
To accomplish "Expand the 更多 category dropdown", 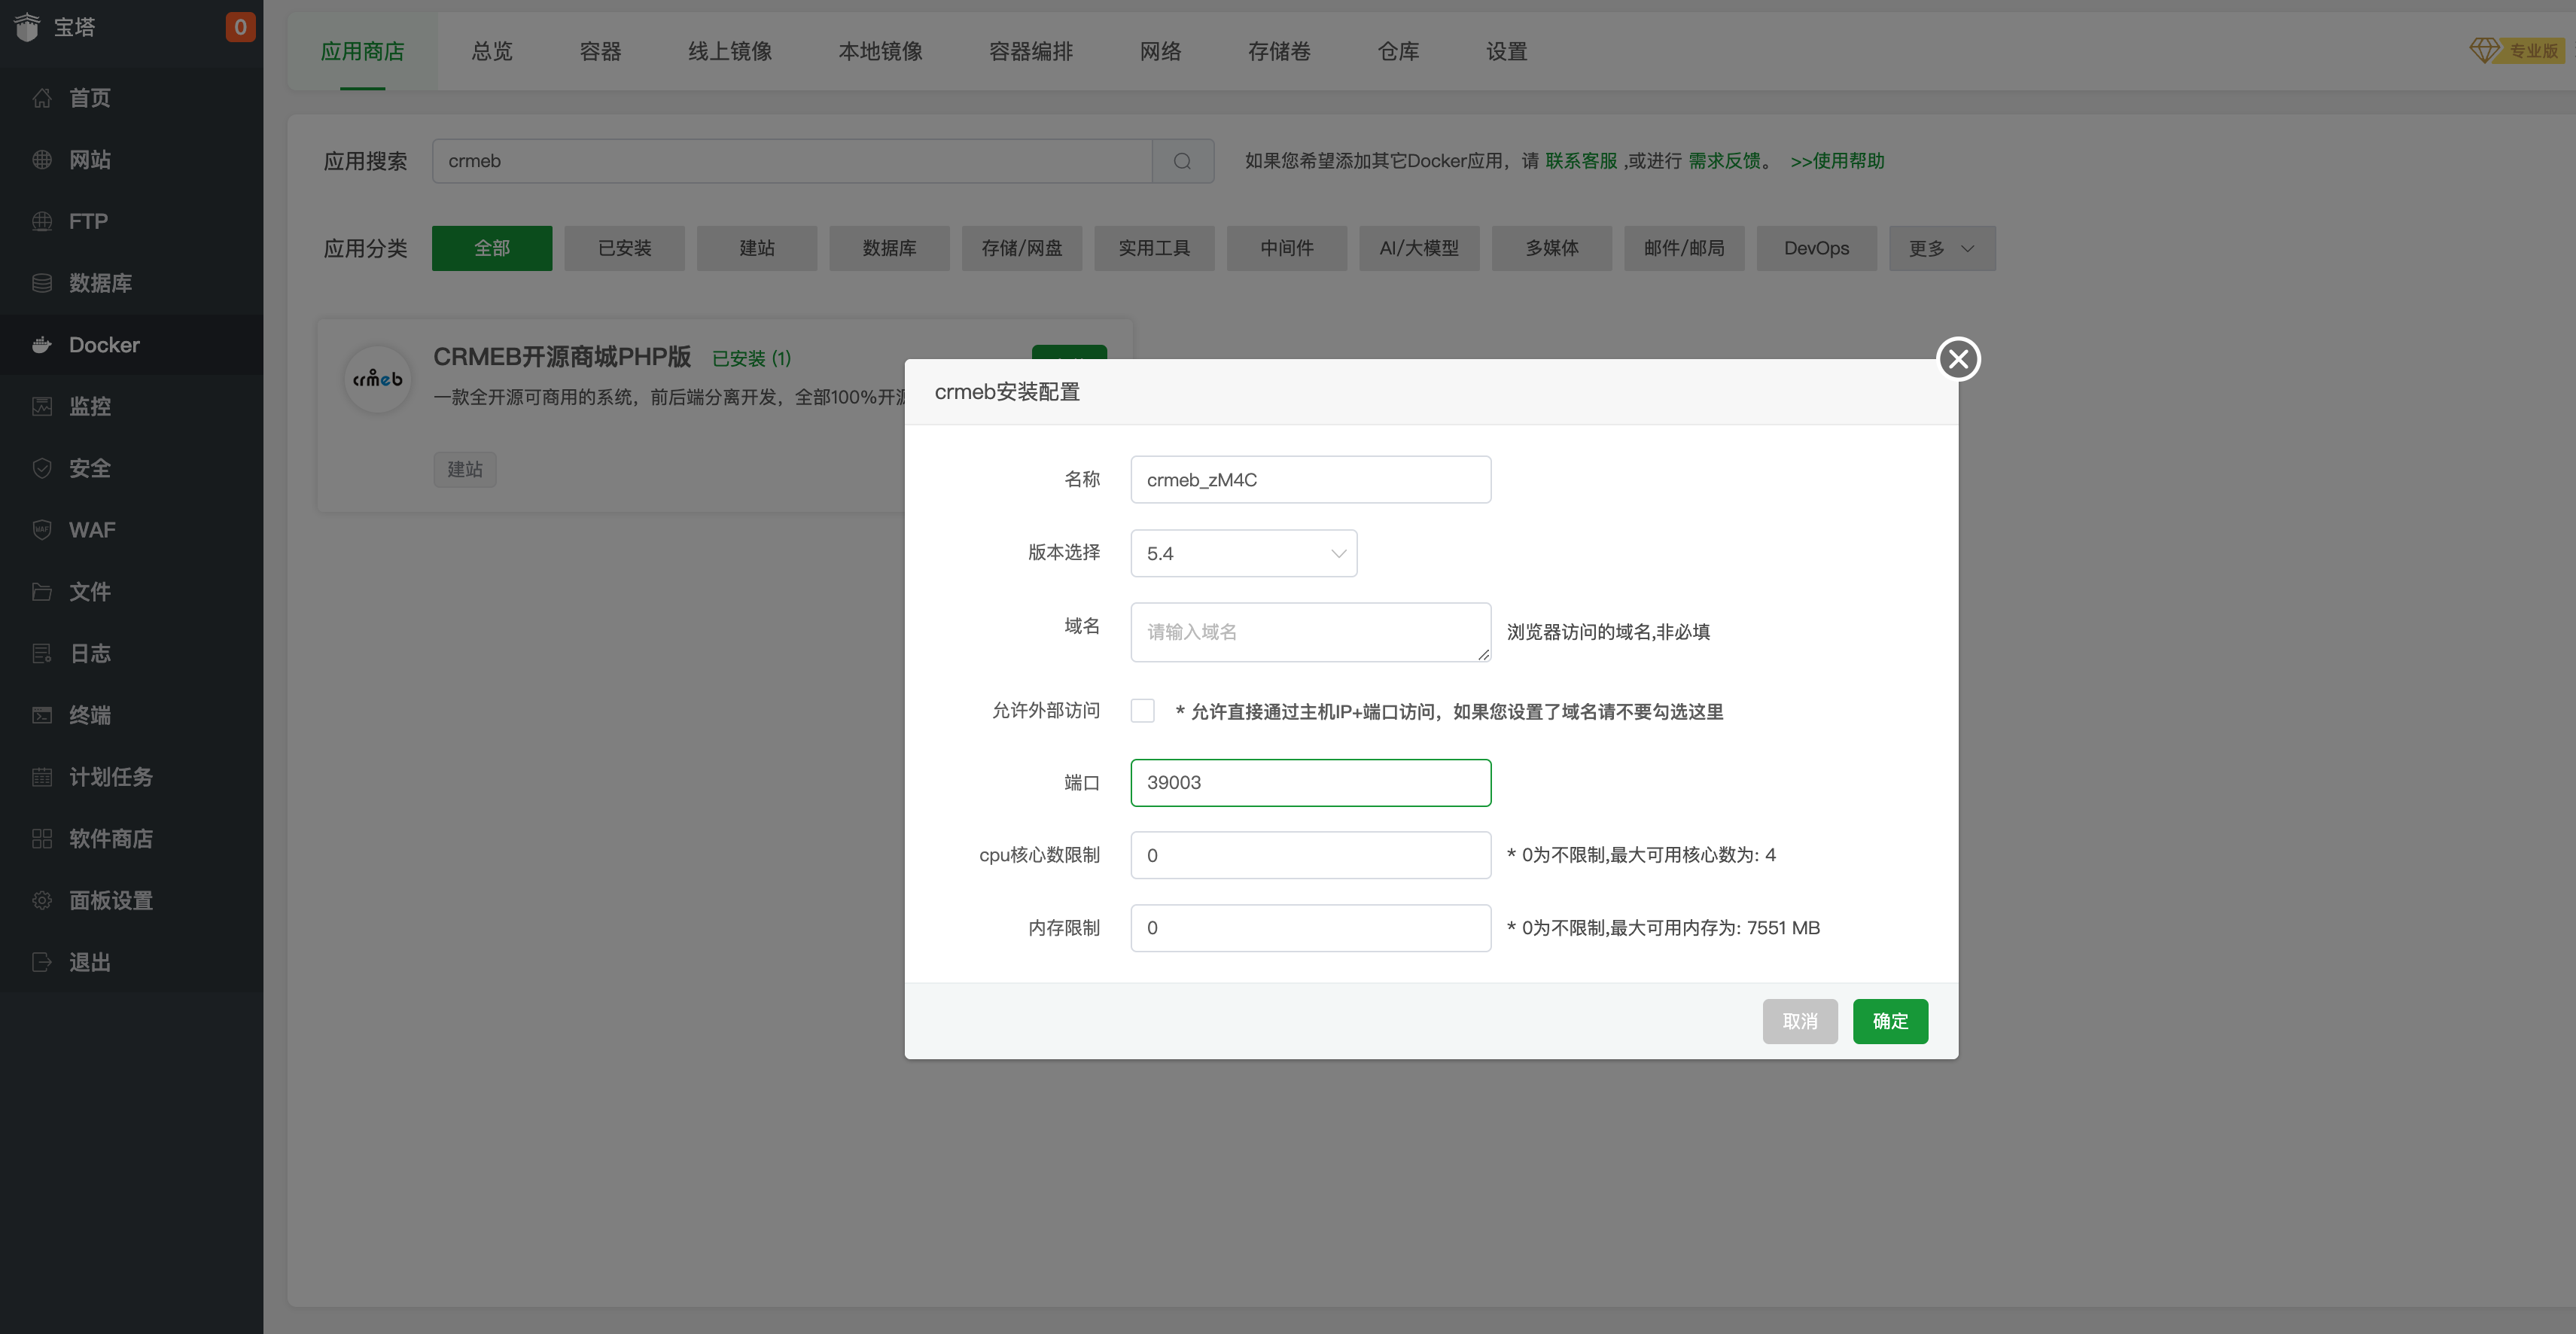I will (1941, 248).
